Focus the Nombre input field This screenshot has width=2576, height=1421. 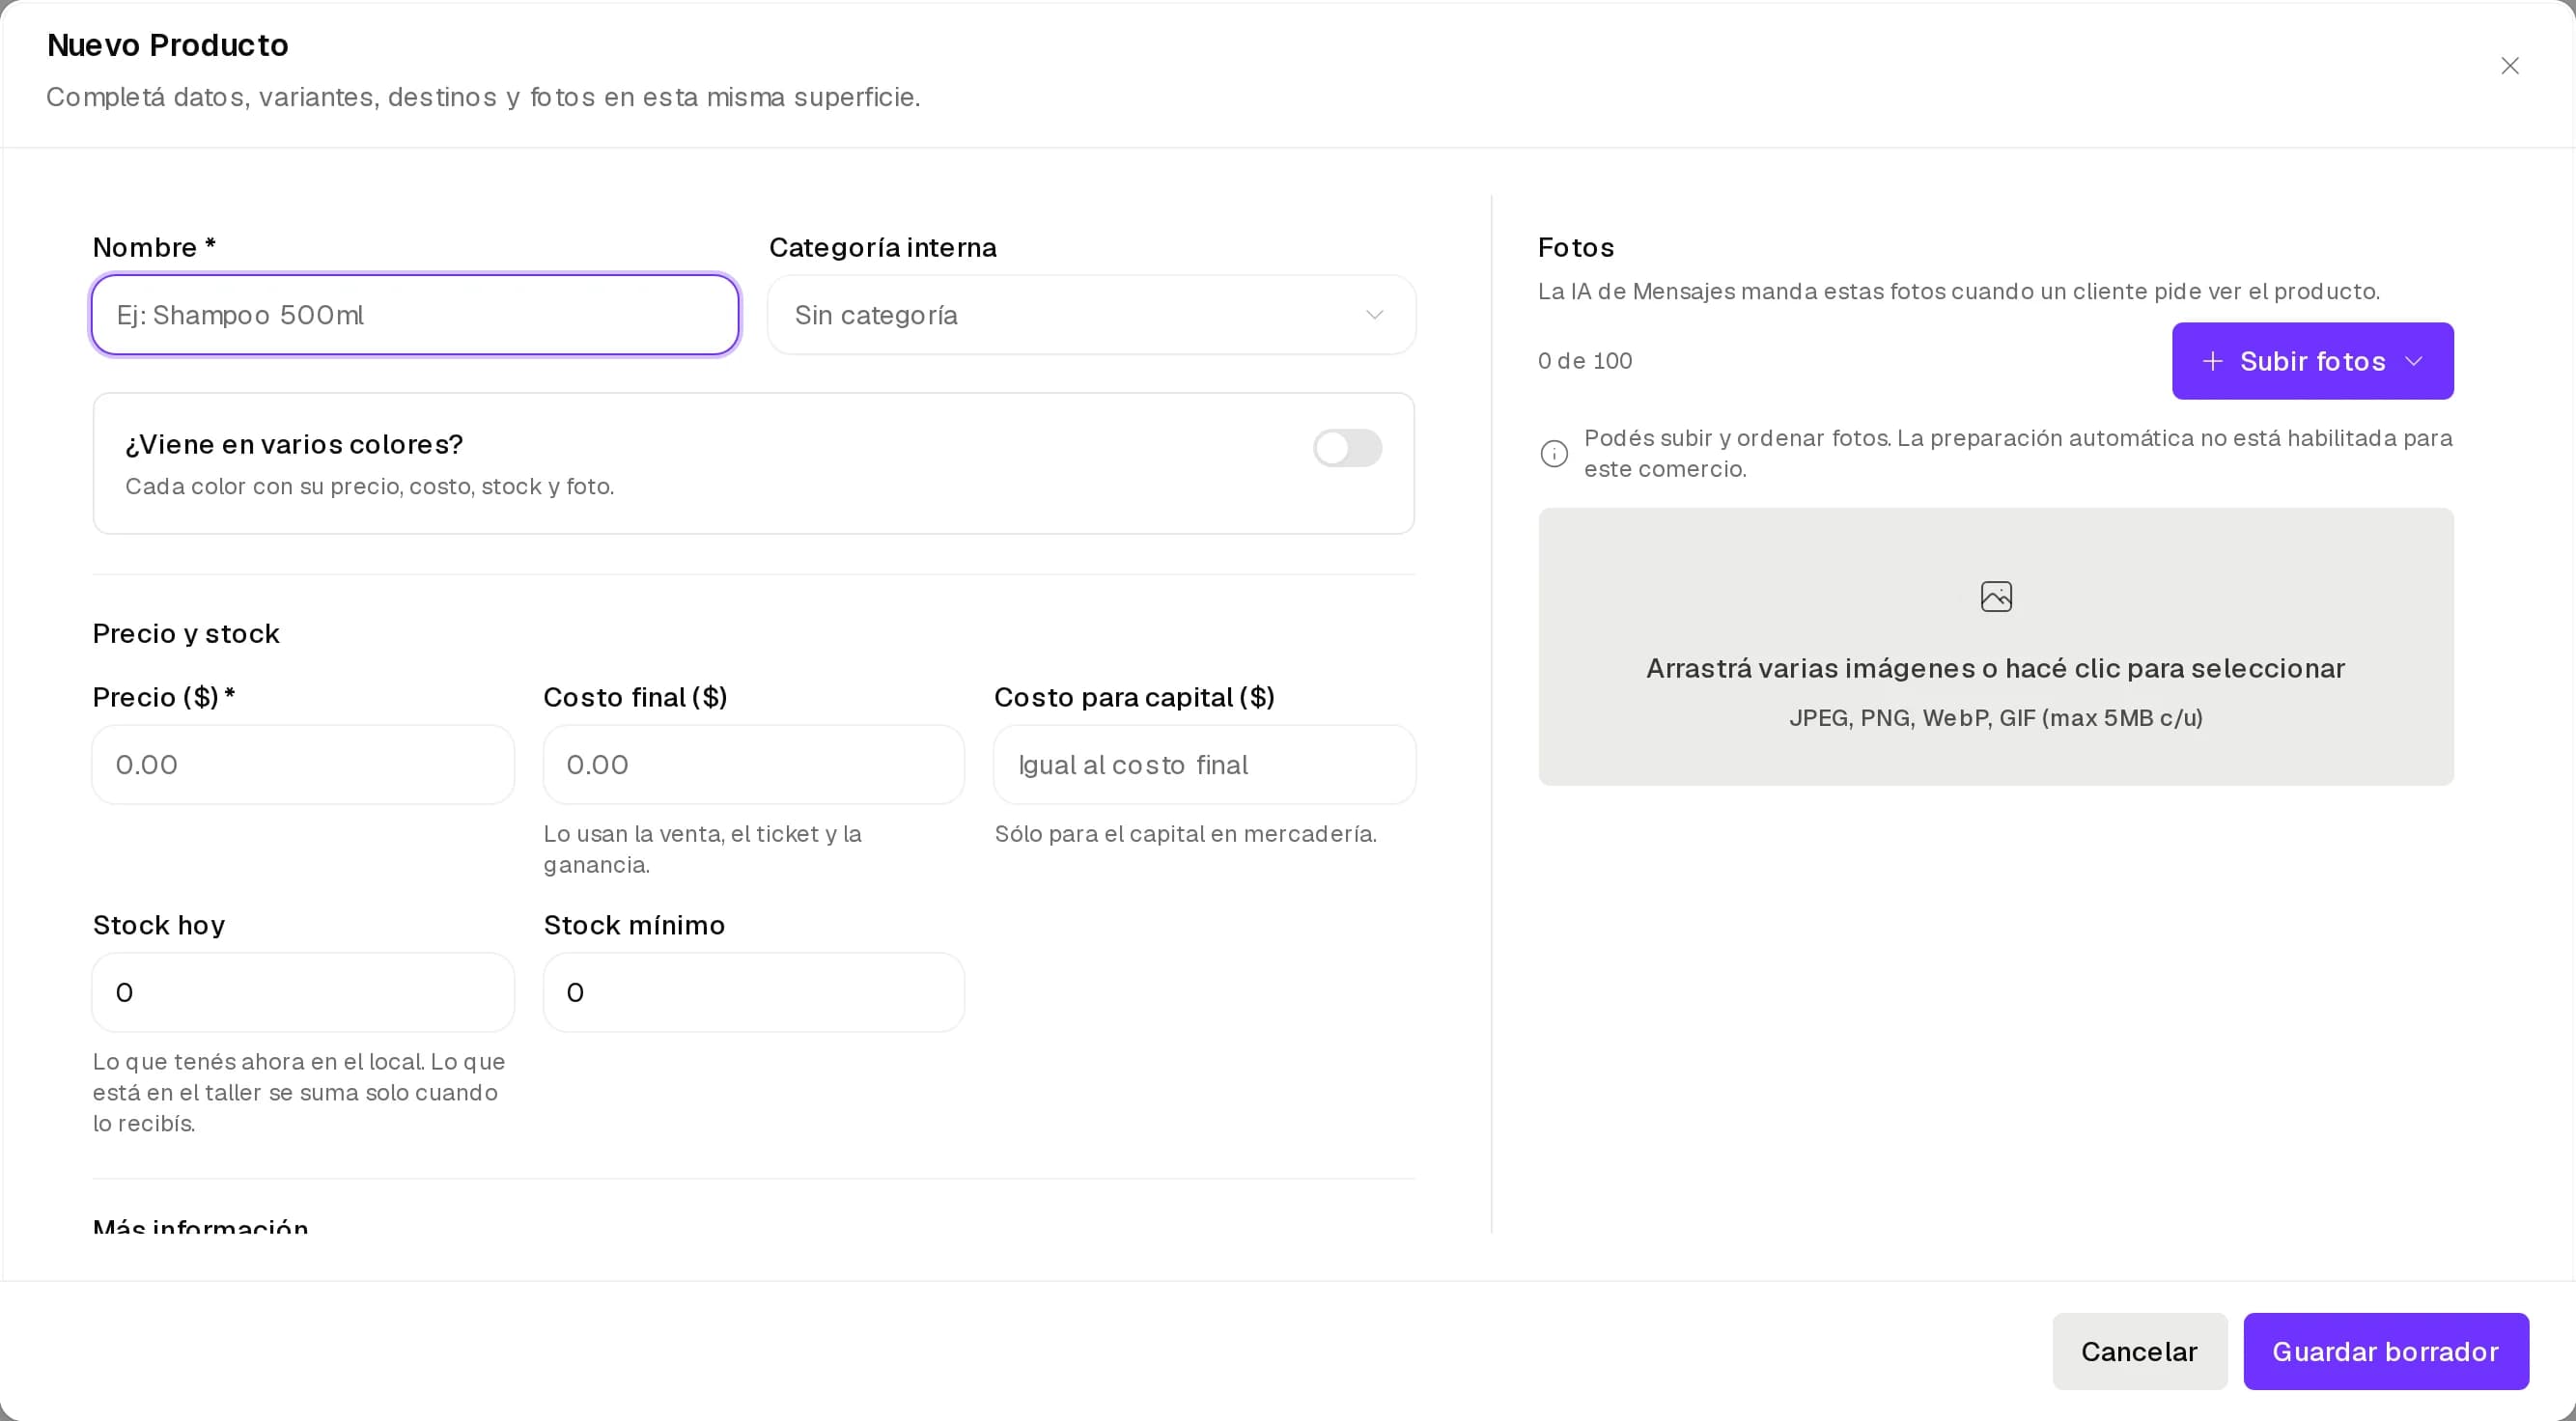tap(415, 315)
